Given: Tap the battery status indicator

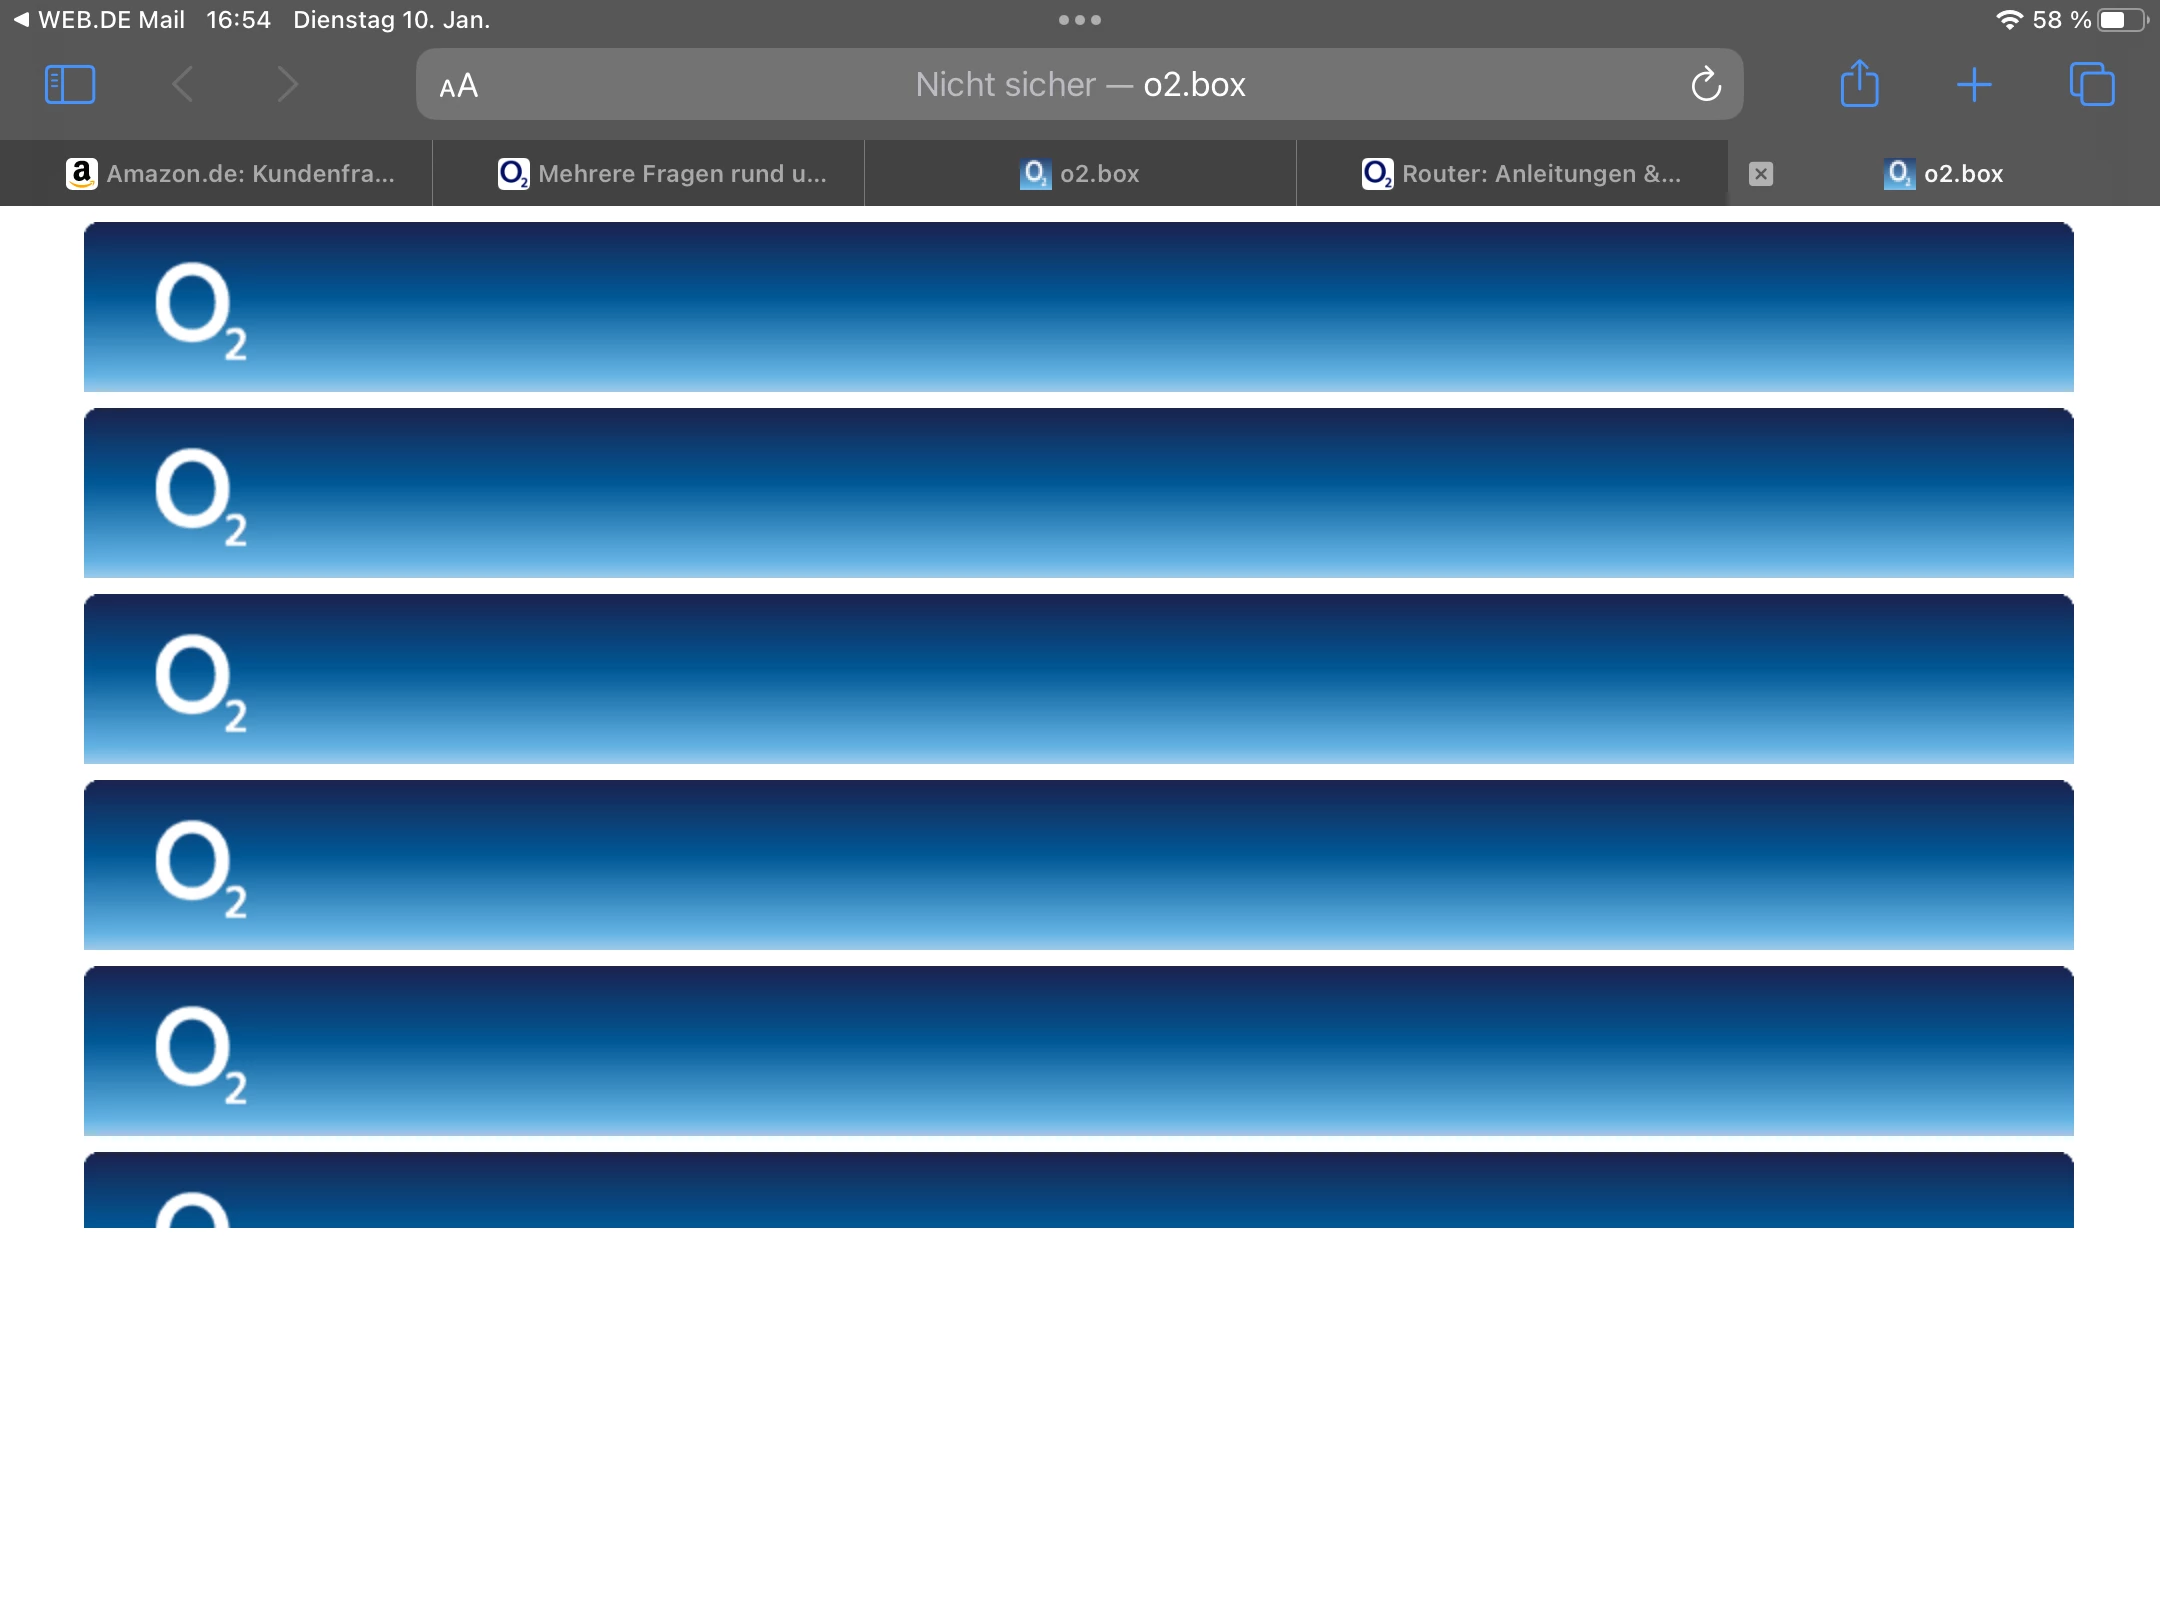Looking at the screenshot, I should point(2121,20).
